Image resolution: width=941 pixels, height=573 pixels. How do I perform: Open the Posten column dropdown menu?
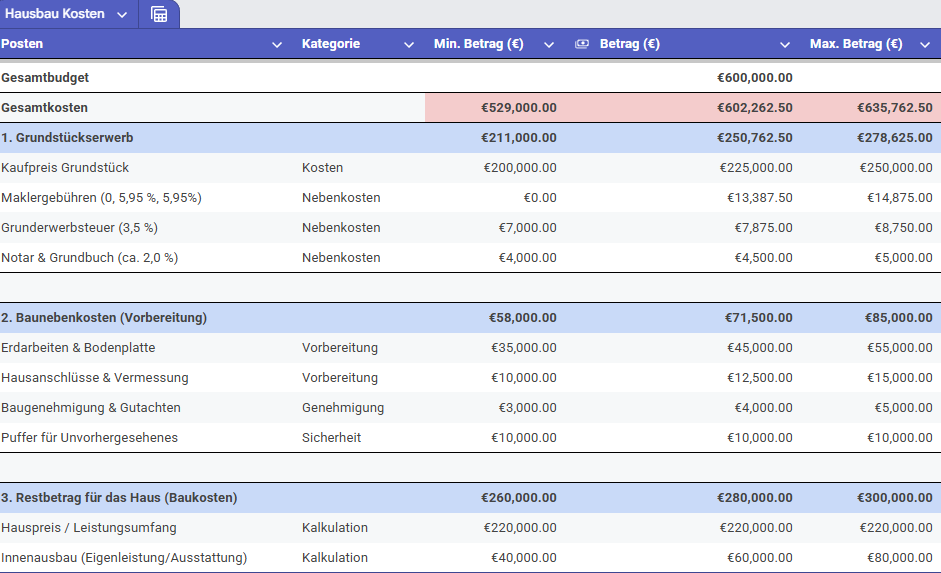pyautogui.click(x=277, y=45)
